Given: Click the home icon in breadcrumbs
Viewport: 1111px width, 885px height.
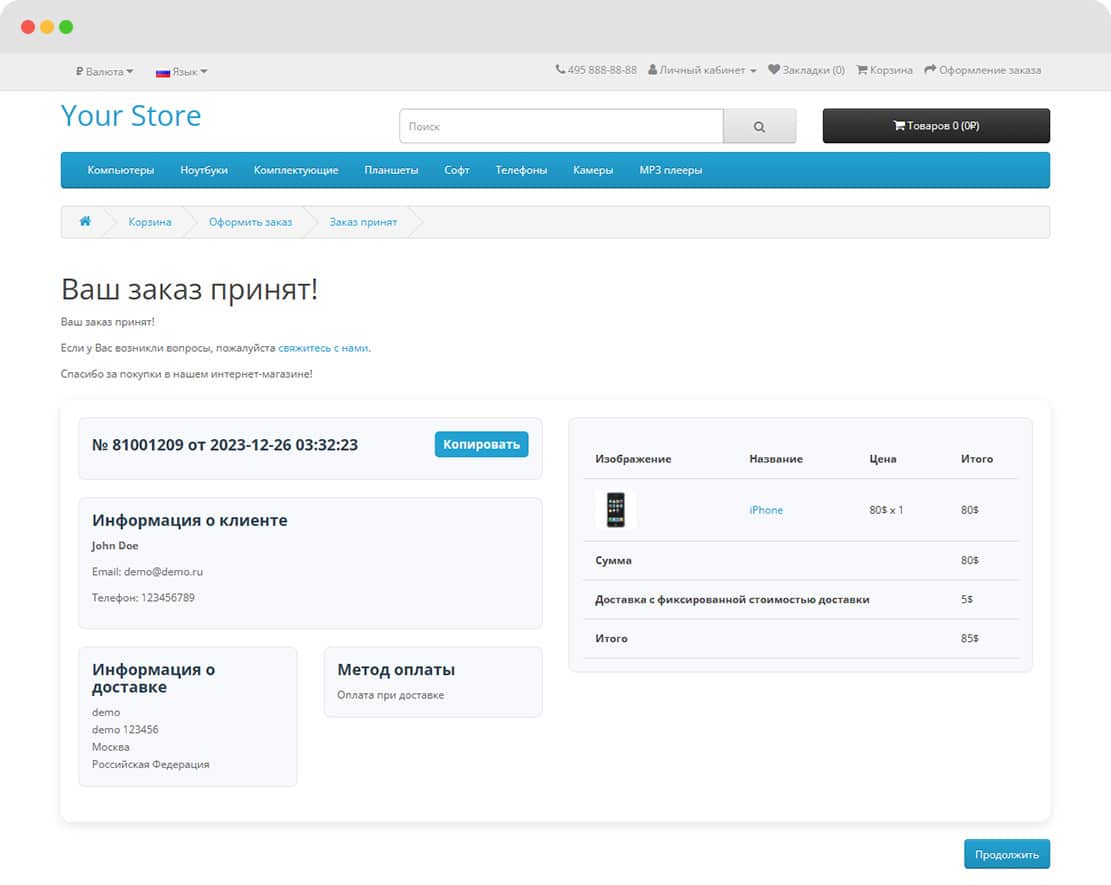Looking at the screenshot, I should [85, 221].
